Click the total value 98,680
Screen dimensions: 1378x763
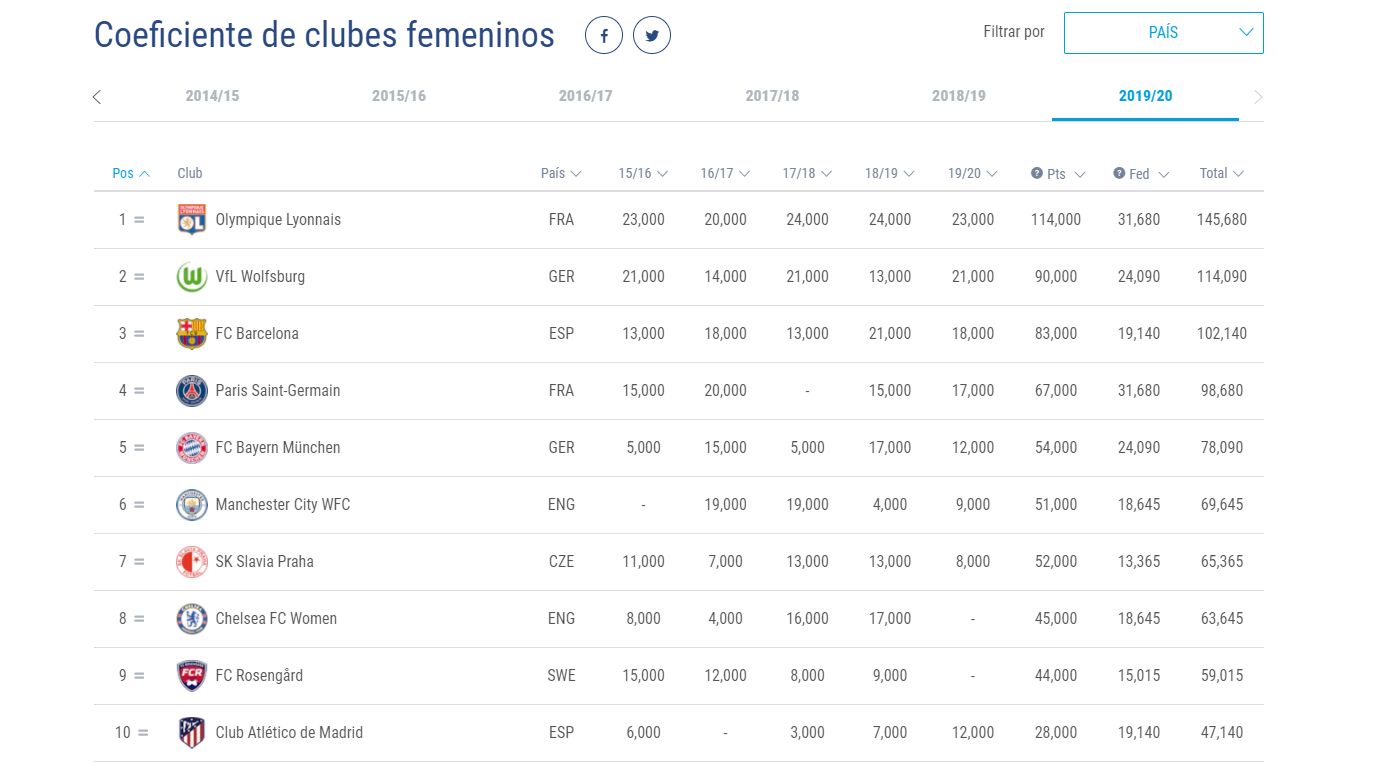pyautogui.click(x=1222, y=390)
